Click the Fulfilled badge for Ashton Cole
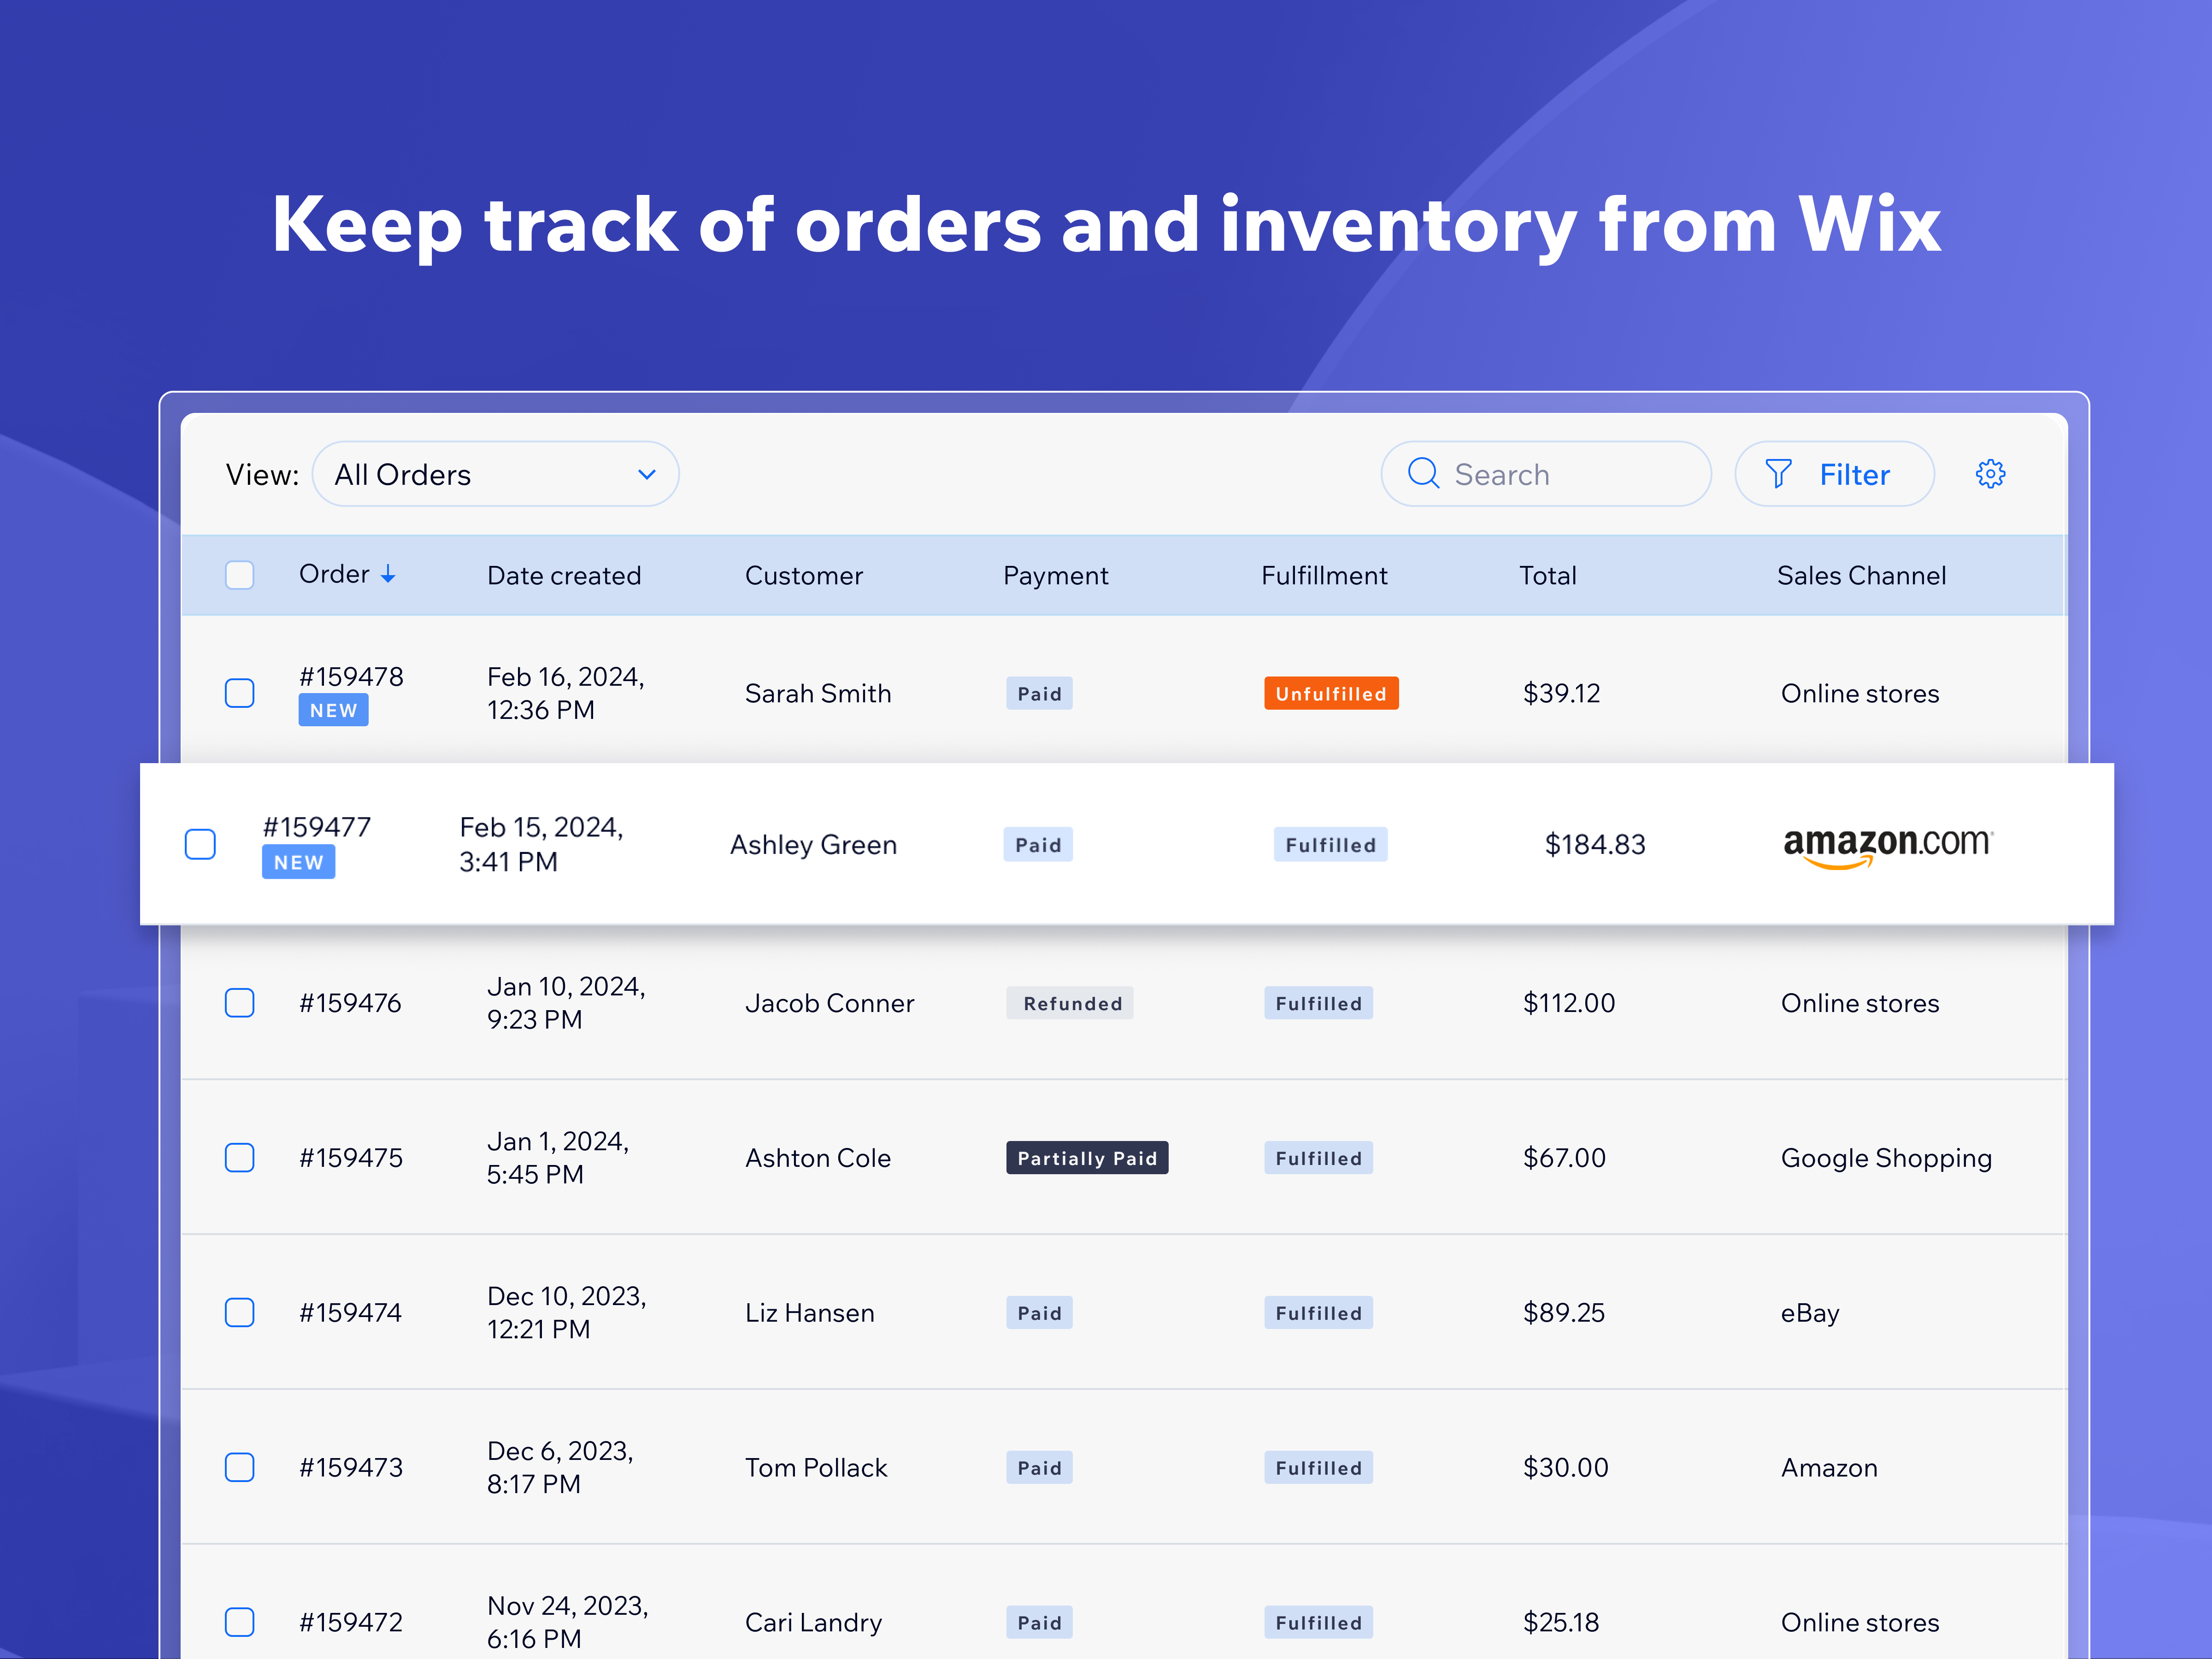The image size is (2212, 1659). pos(1318,1158)
